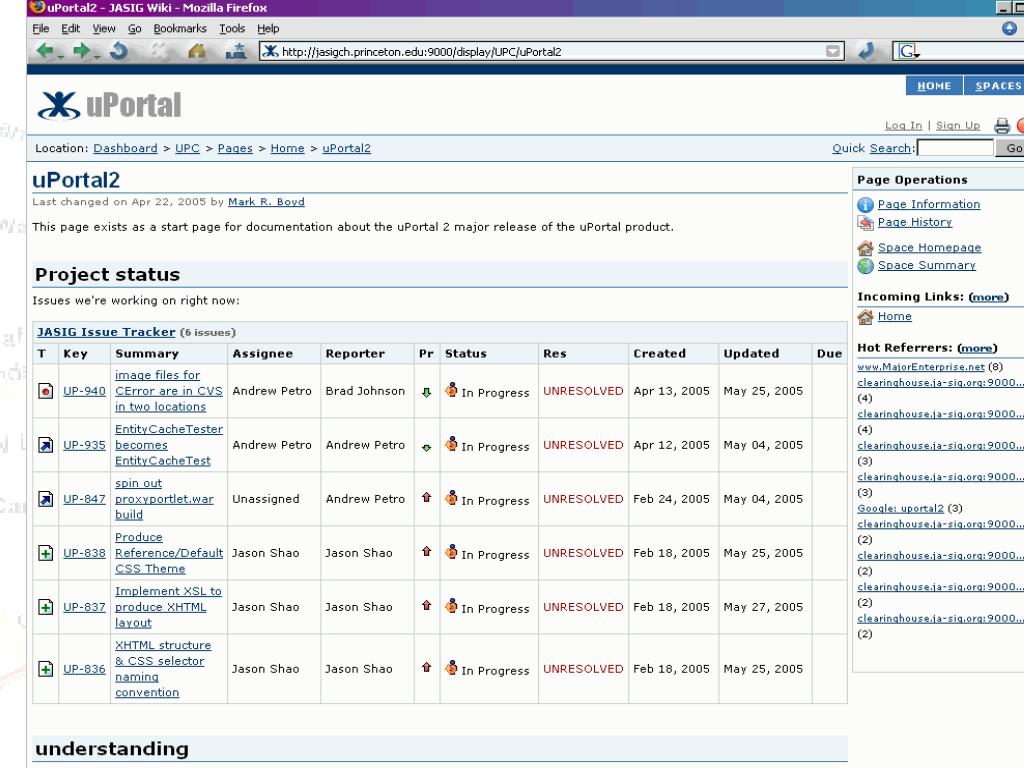Screen dimensions: 1024x768
Task: Open the Go menu
Action: pyautogui.click(x=135, y=29)
